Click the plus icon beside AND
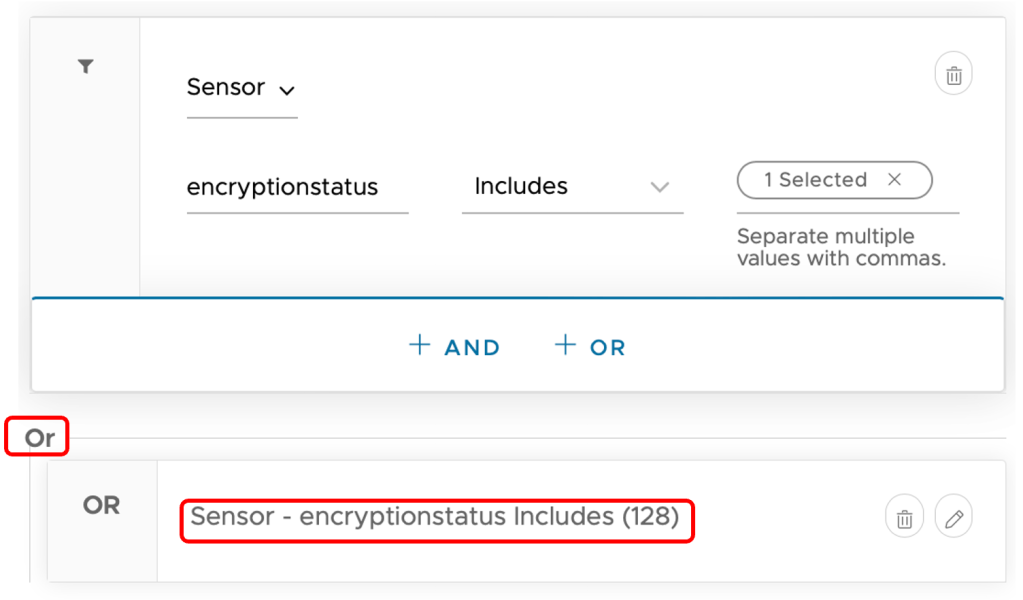The width and height of the screenshot is (1023, 600). pos(420,346)
